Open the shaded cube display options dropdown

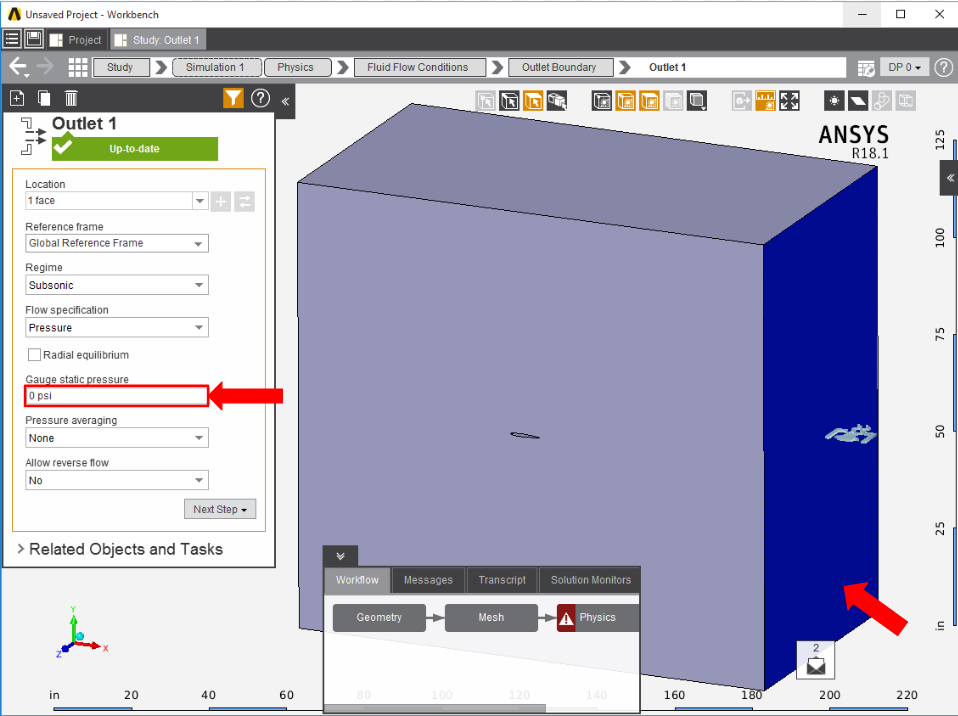[697, 101]
